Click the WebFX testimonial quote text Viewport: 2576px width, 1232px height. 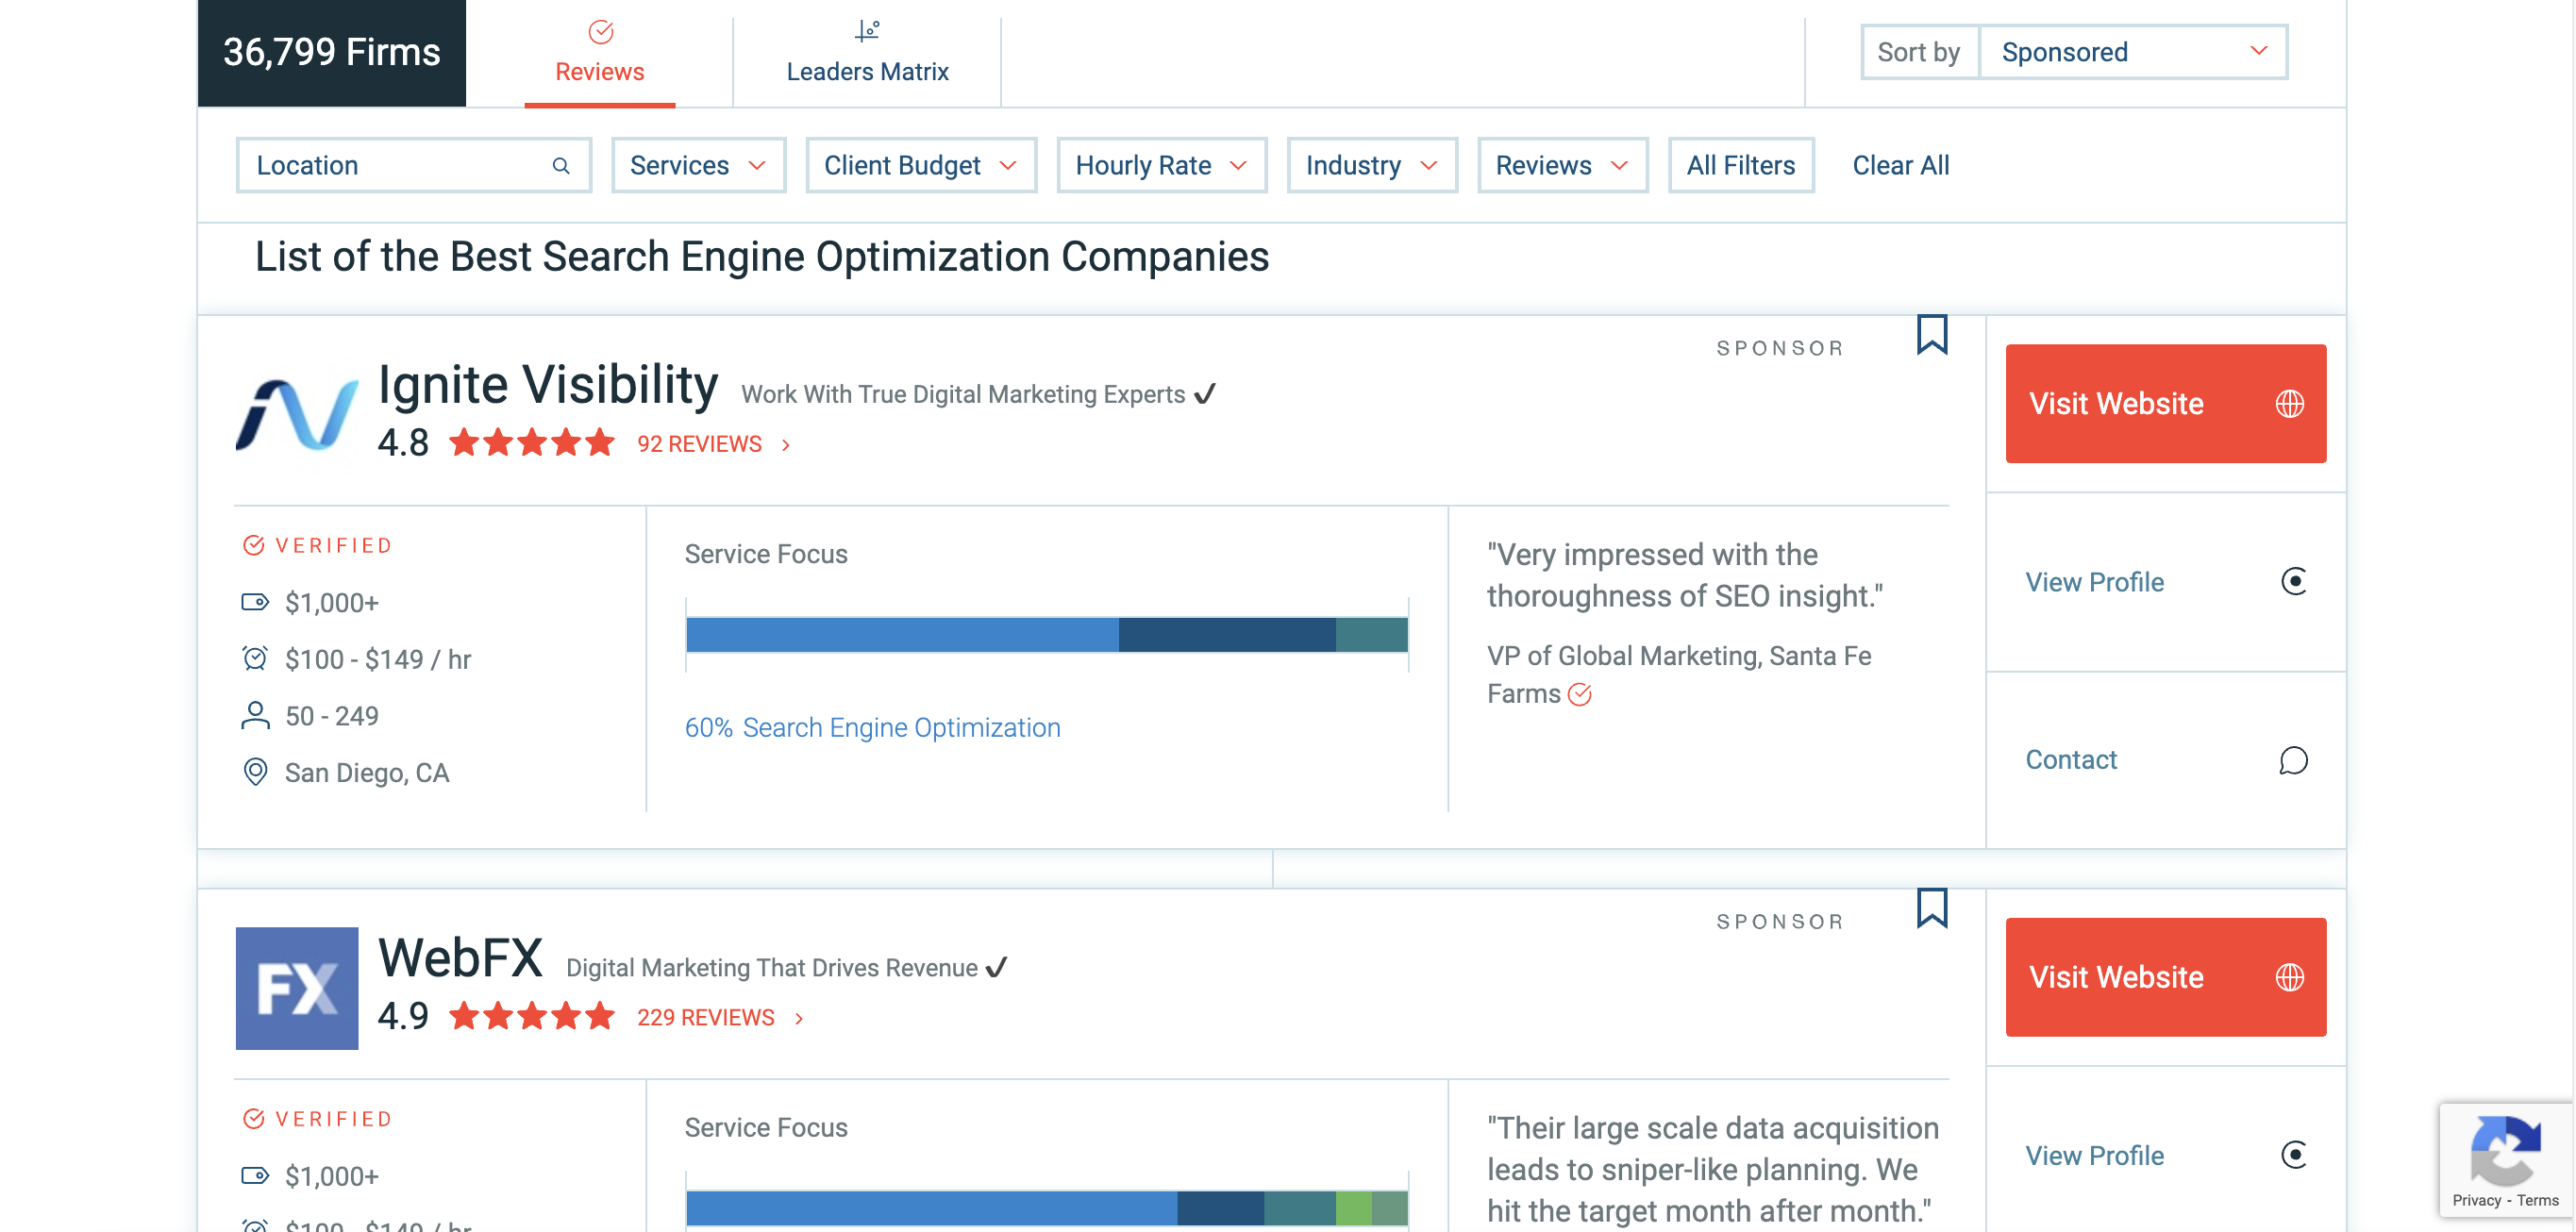(1712, 1169)
